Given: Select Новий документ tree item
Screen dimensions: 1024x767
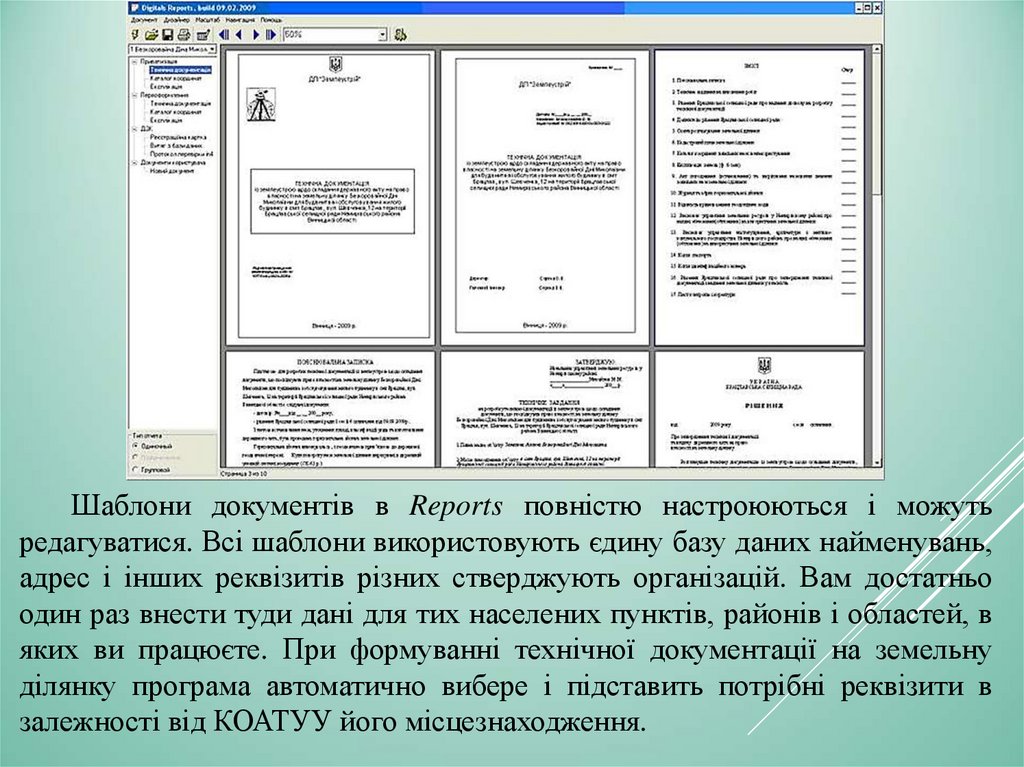Looking at the screenshot, I should tap(172, 171).
